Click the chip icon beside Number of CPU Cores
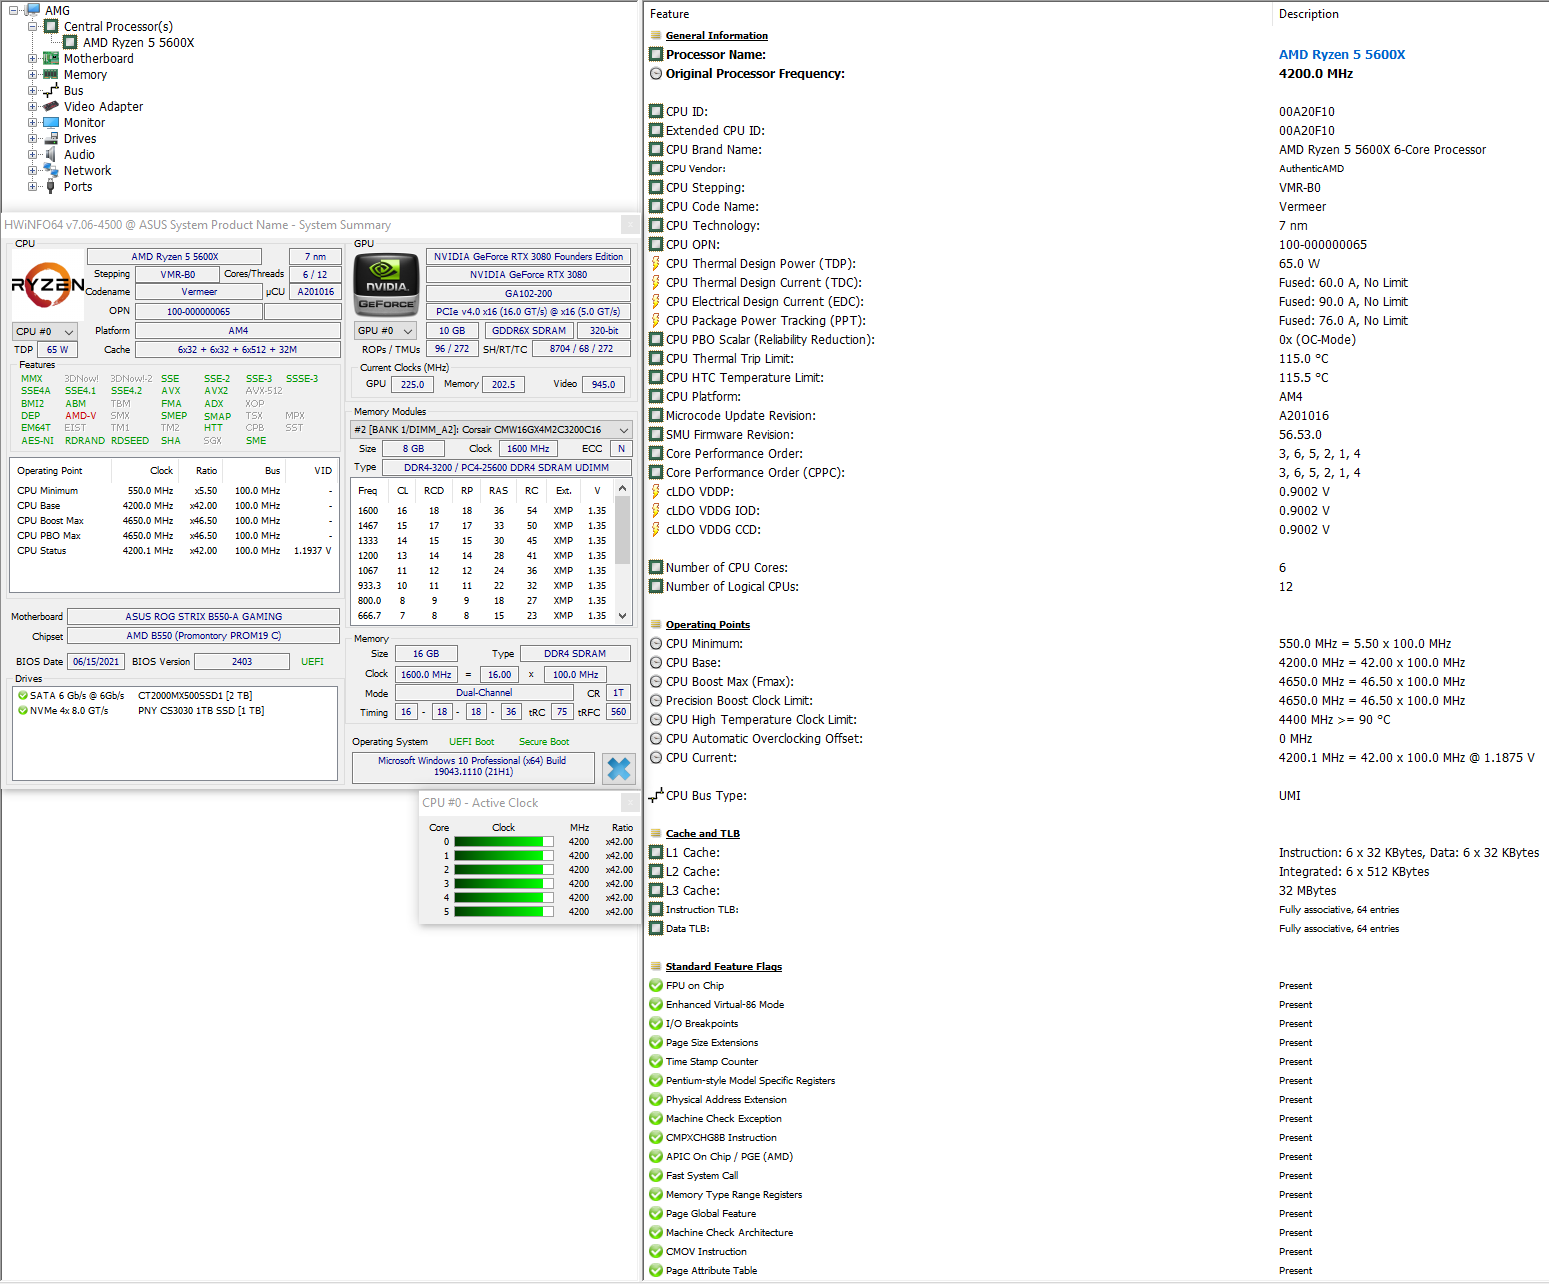This screenshot has height=1284, width=1549. (656, 568)
